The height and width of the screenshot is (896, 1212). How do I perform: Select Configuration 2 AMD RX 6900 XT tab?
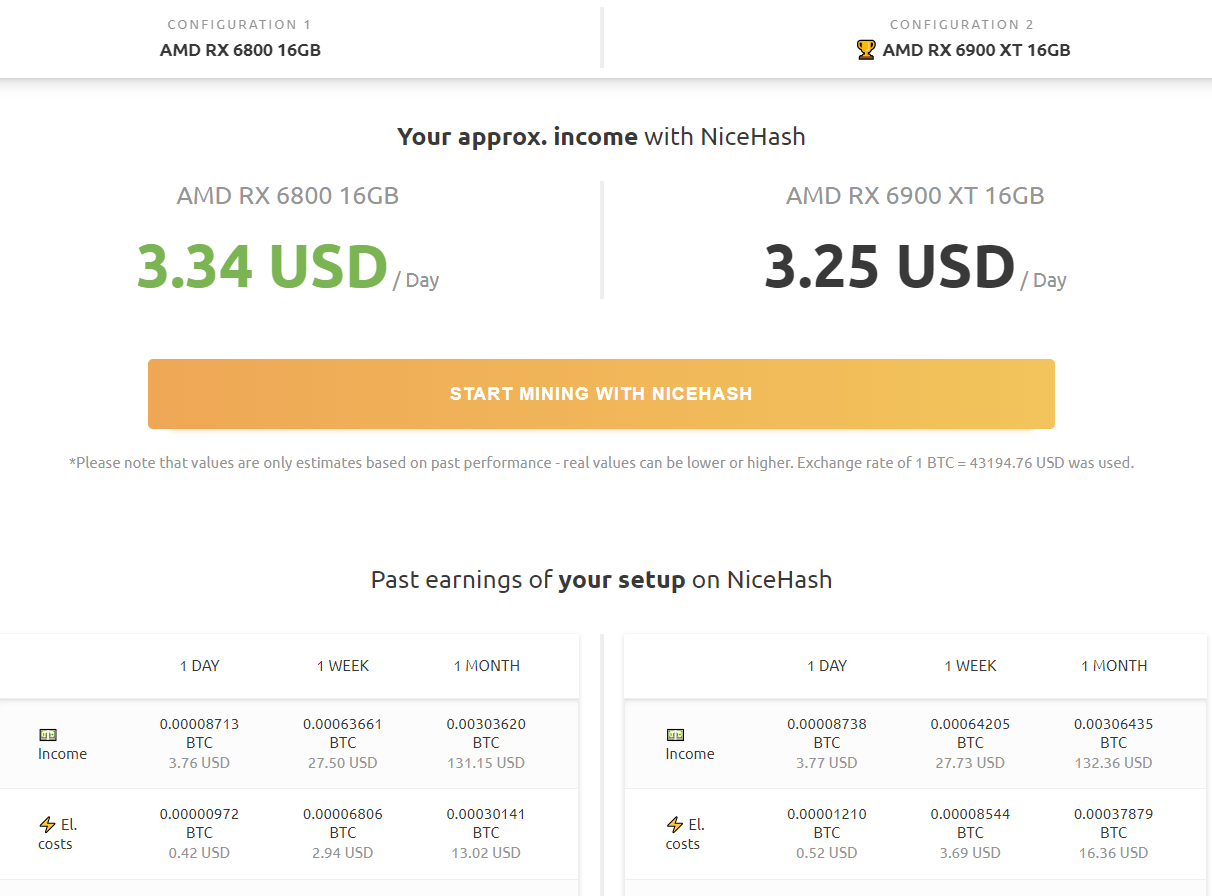click(x=962, y=38)
